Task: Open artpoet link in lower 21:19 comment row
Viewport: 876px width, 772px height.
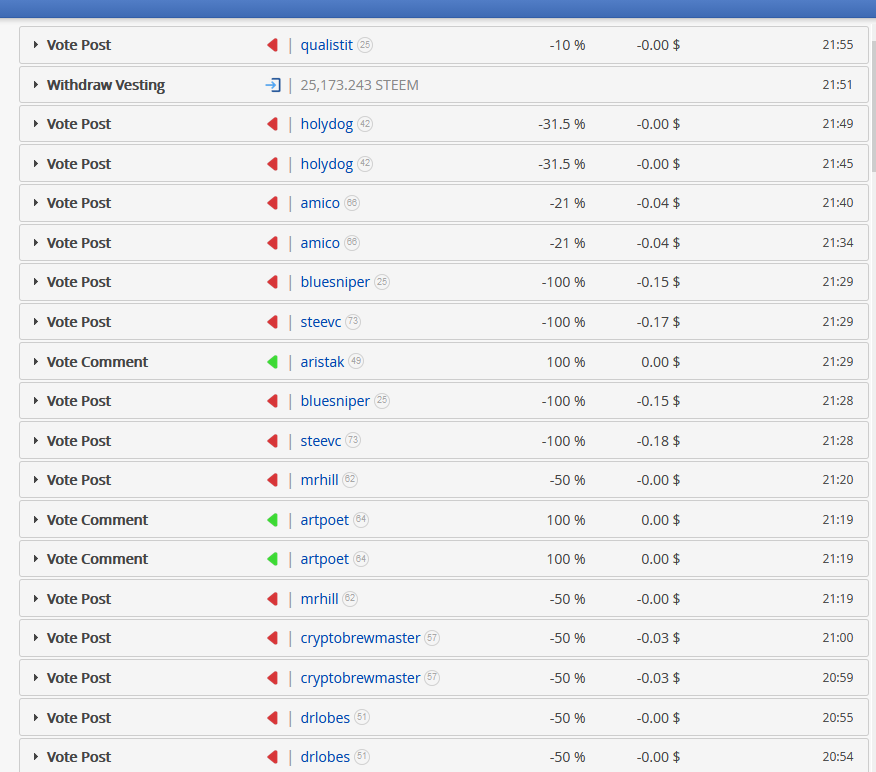Action: [325, 560]
